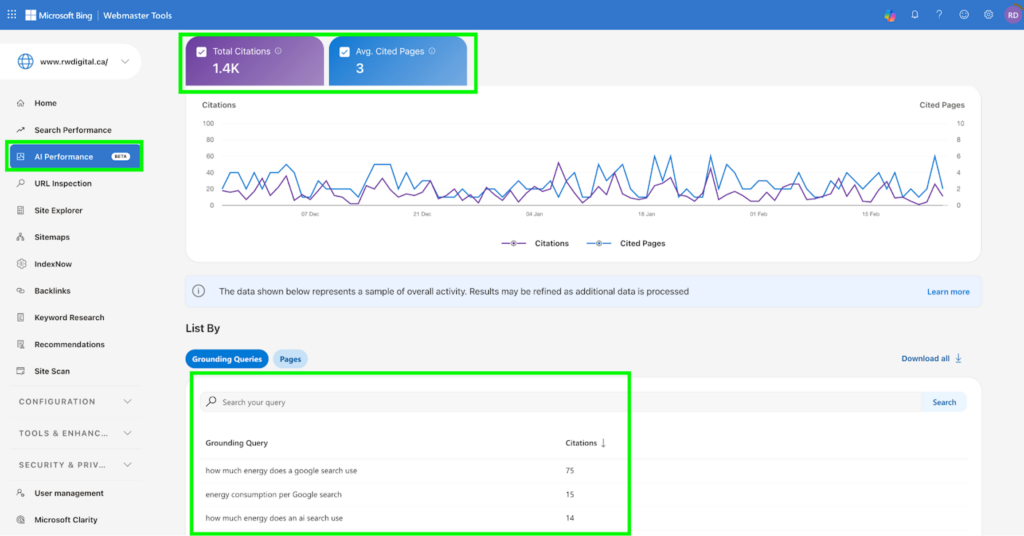Open the RD account avatar
The width and height of the screenshot is (1024, 536).
click(x=1013, y=15)
